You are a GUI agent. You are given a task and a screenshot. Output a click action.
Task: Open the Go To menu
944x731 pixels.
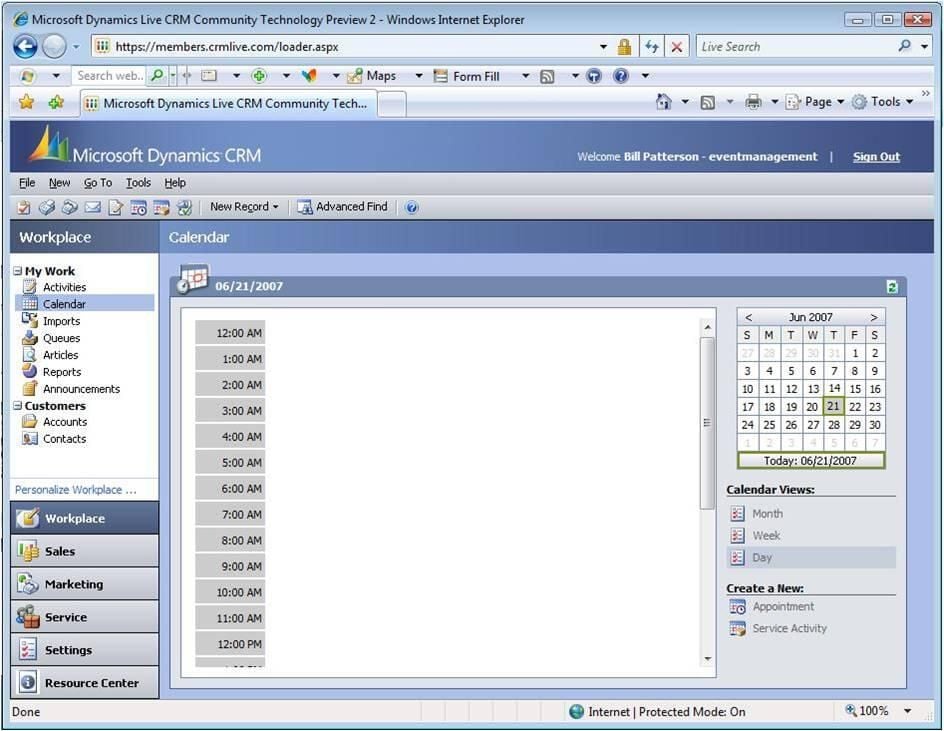[x=98, y=182]
